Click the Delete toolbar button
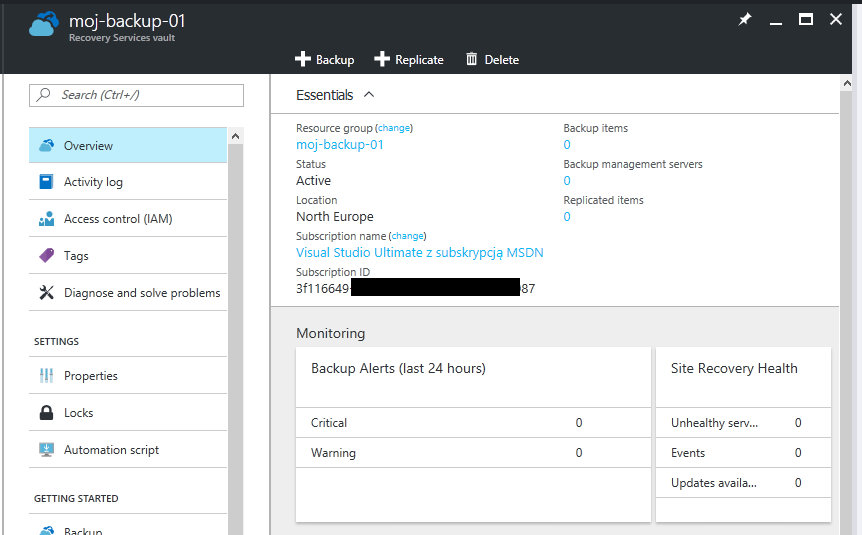The height and width of the screenshot is (535, 862). [x=493, y=59]
